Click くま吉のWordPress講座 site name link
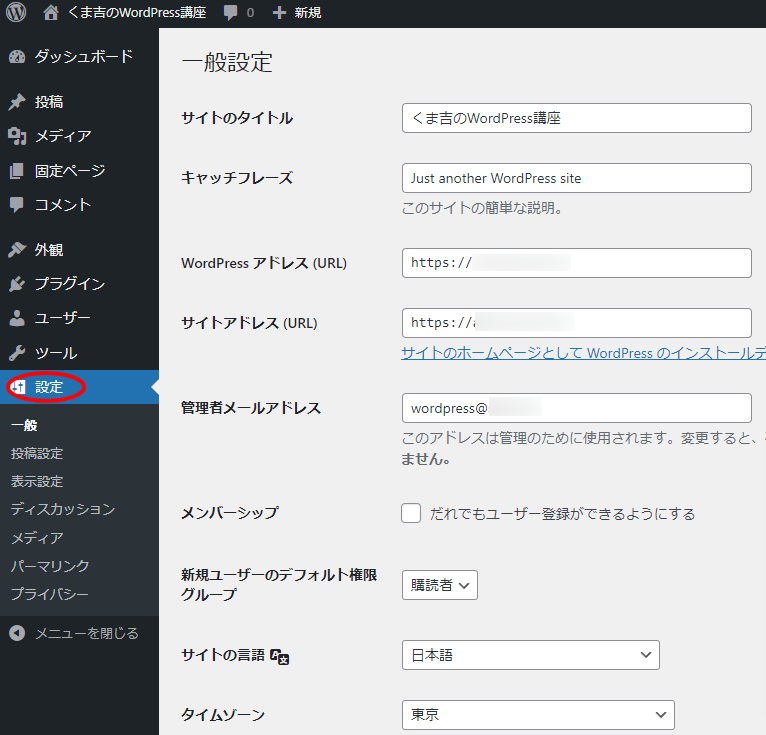This screenshot has width=766, height=735. point(137,12)
